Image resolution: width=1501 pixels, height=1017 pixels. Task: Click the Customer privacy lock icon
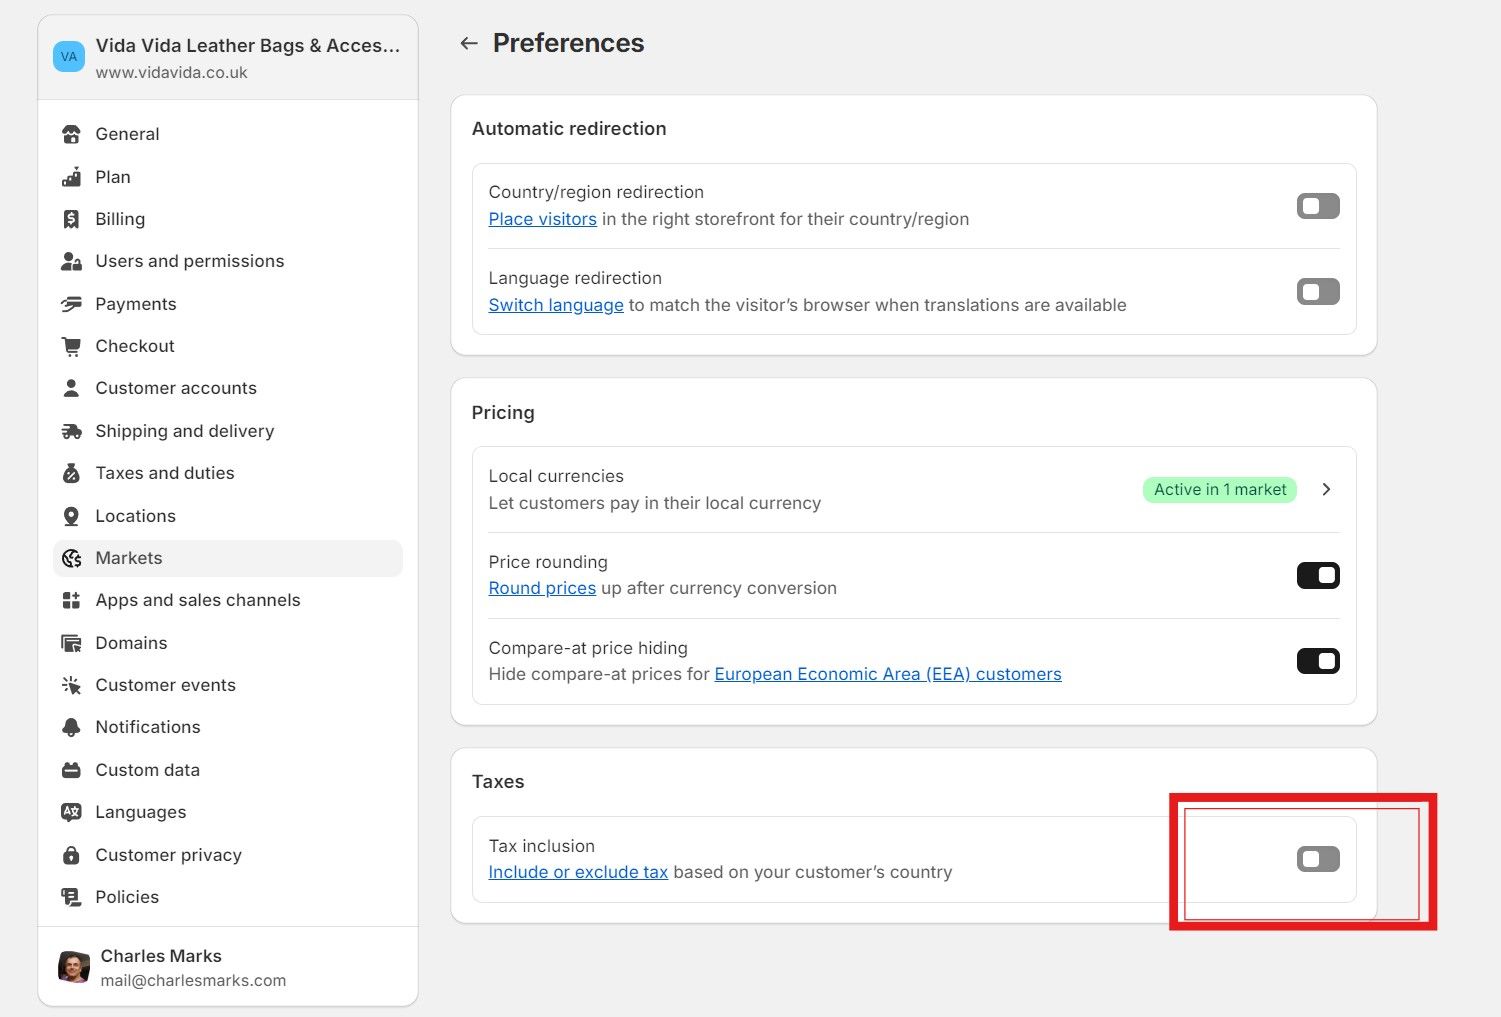[x=71, y=855]
